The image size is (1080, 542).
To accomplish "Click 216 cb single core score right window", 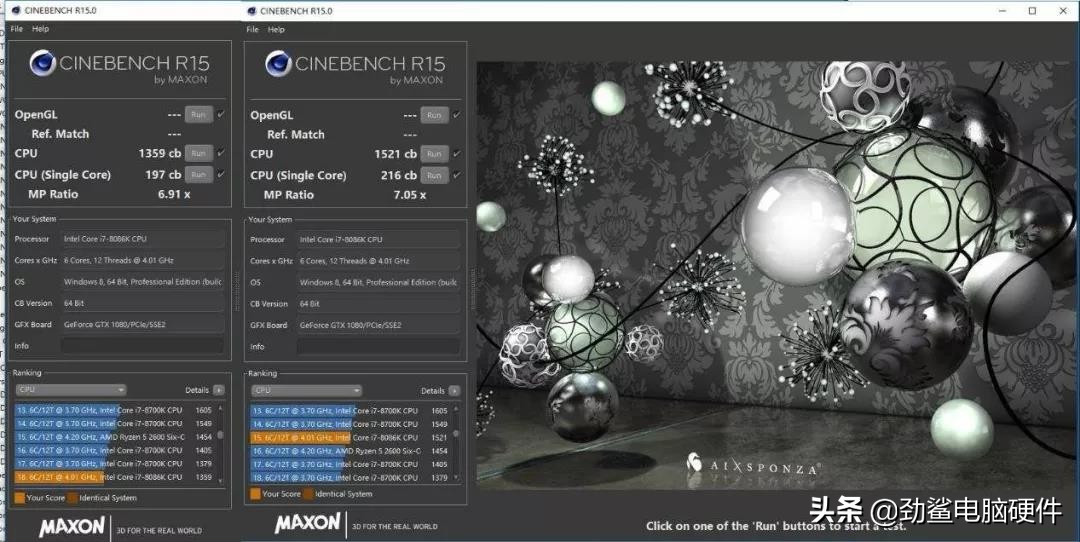I will [x=399, y=176].
